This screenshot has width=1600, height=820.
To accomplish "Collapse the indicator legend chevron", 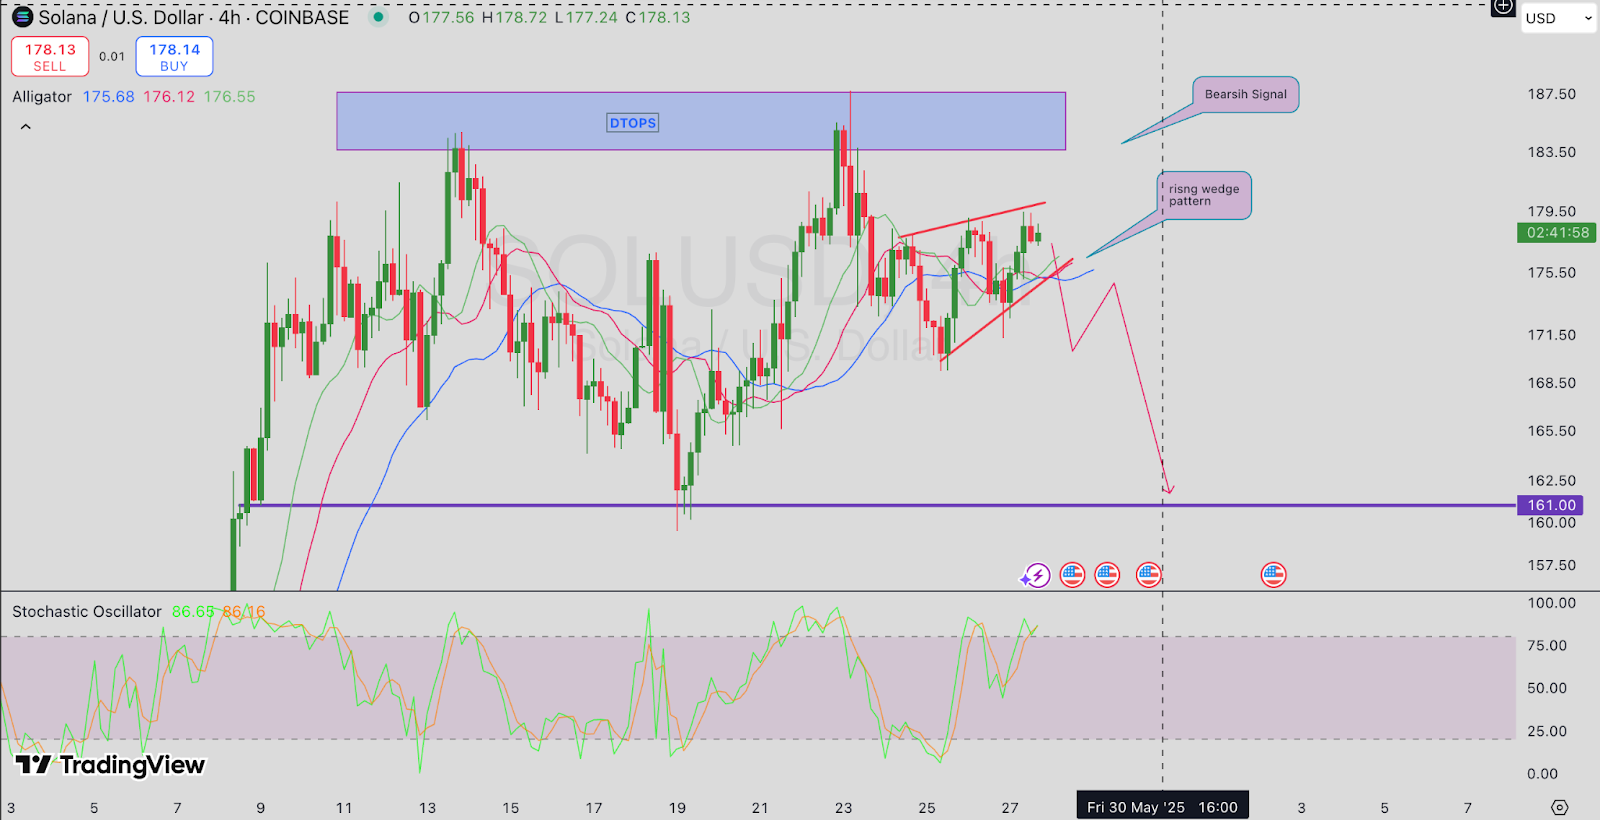I will point(26,127).
